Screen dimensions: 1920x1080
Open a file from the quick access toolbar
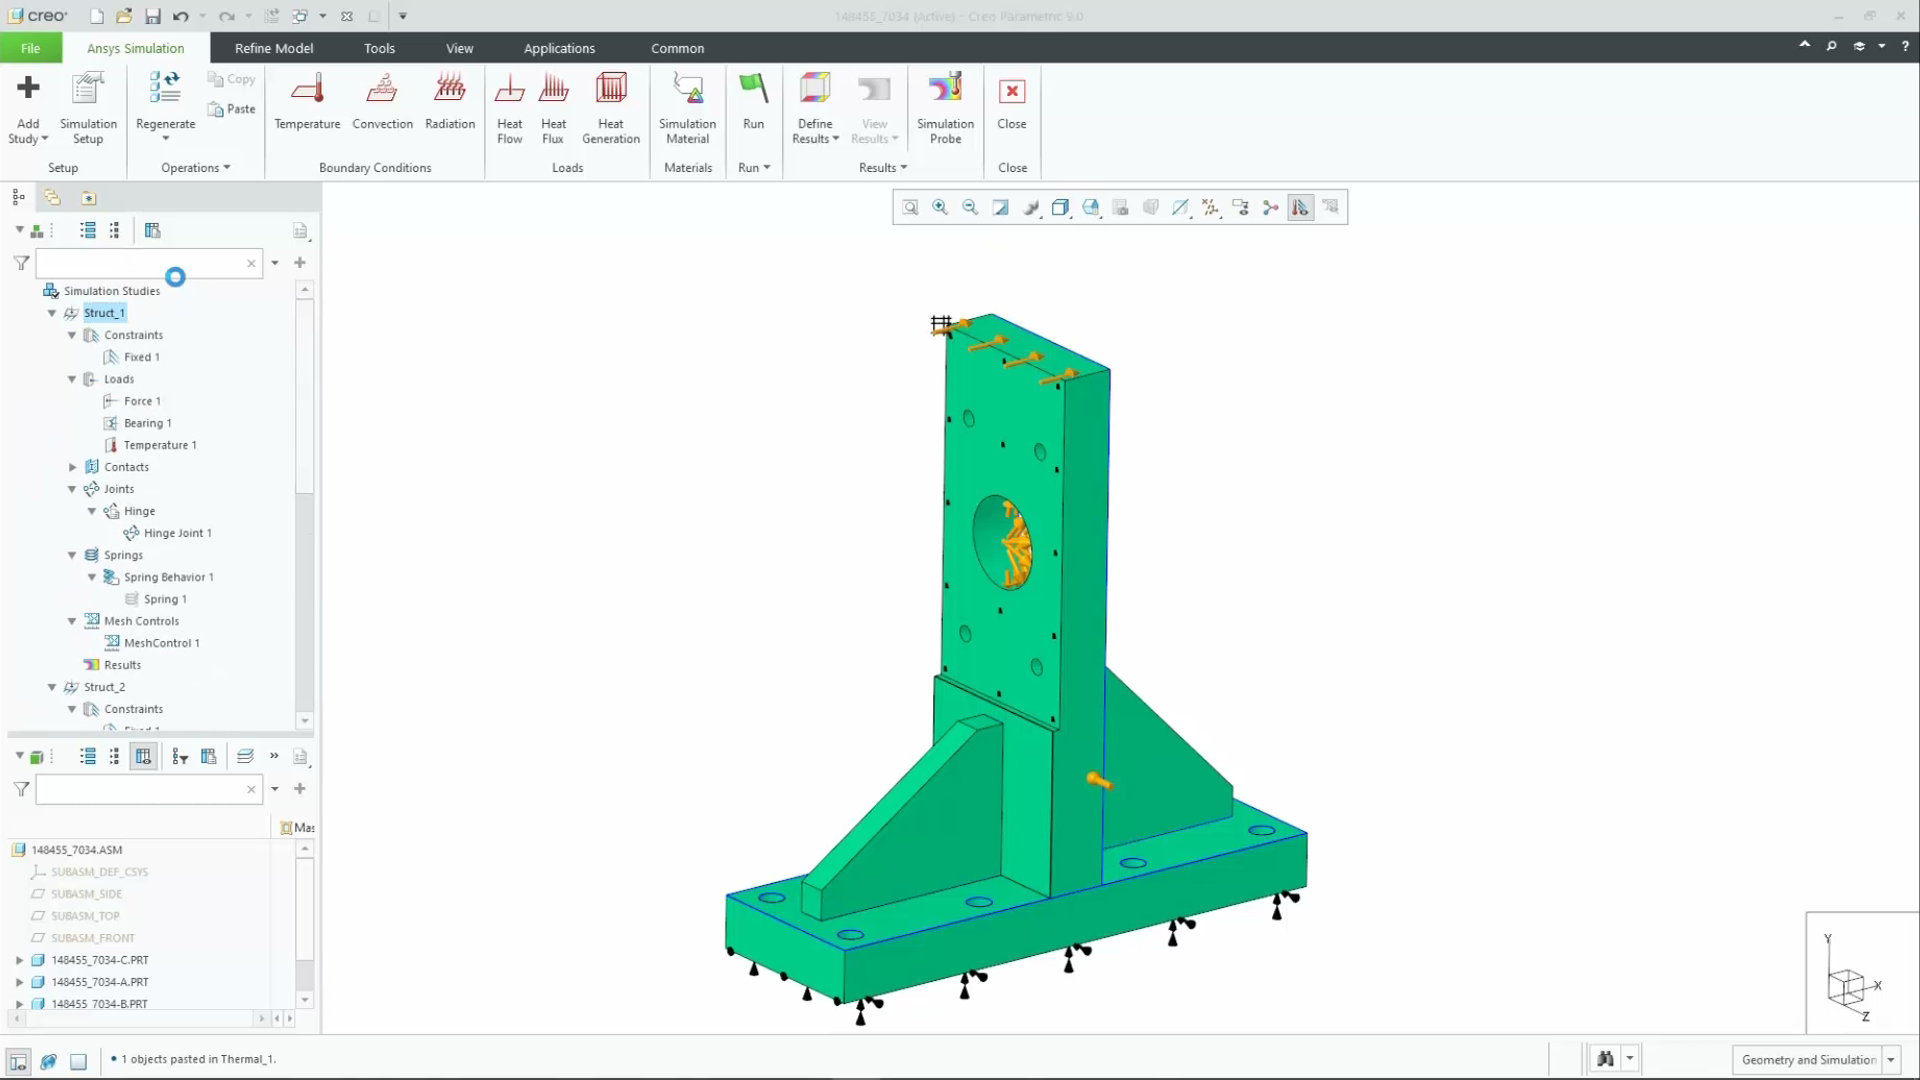pos(124,16)
